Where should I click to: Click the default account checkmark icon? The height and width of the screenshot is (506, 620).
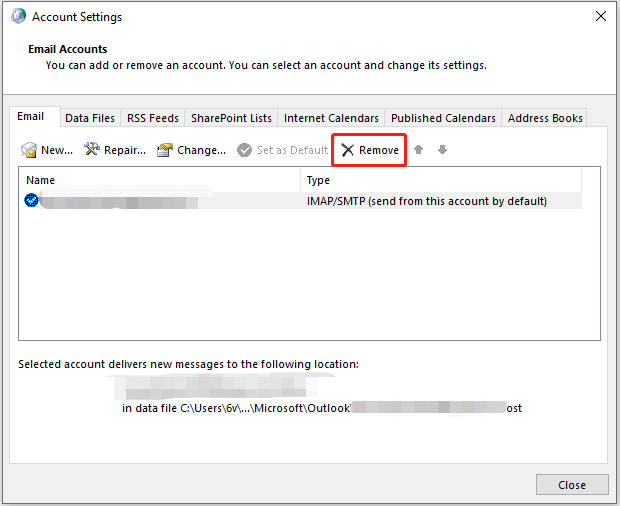(x=31, y=201)
